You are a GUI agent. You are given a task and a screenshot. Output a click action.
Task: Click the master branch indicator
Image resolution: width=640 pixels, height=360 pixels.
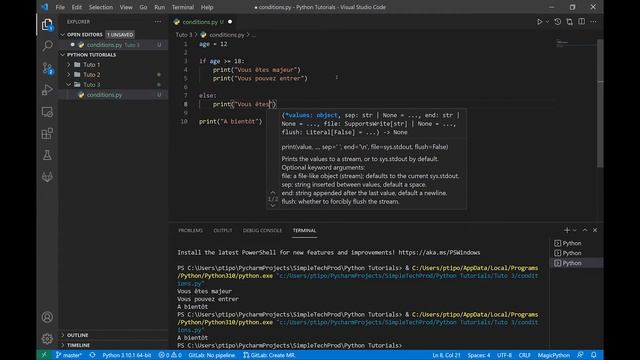pos(69,355)
